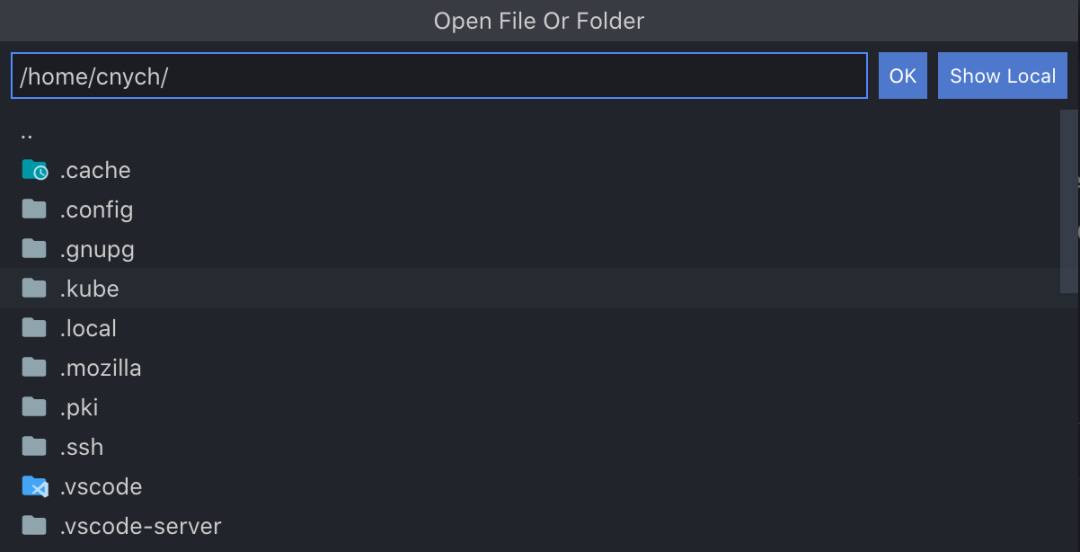Confirm the path with OK button

[902, 76]
